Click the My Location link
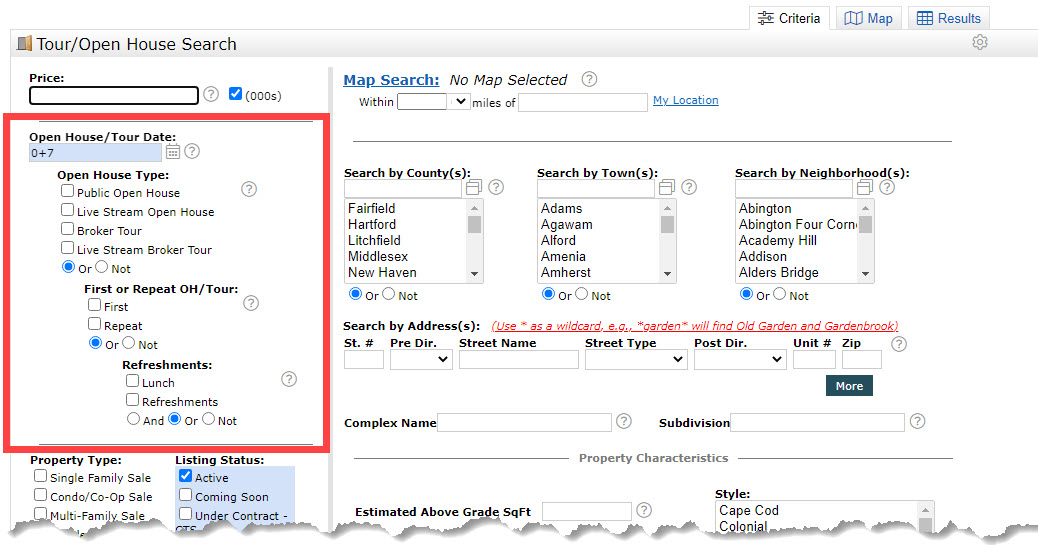The width and height of the screenshot is (1038, 545). click(685, 100)
